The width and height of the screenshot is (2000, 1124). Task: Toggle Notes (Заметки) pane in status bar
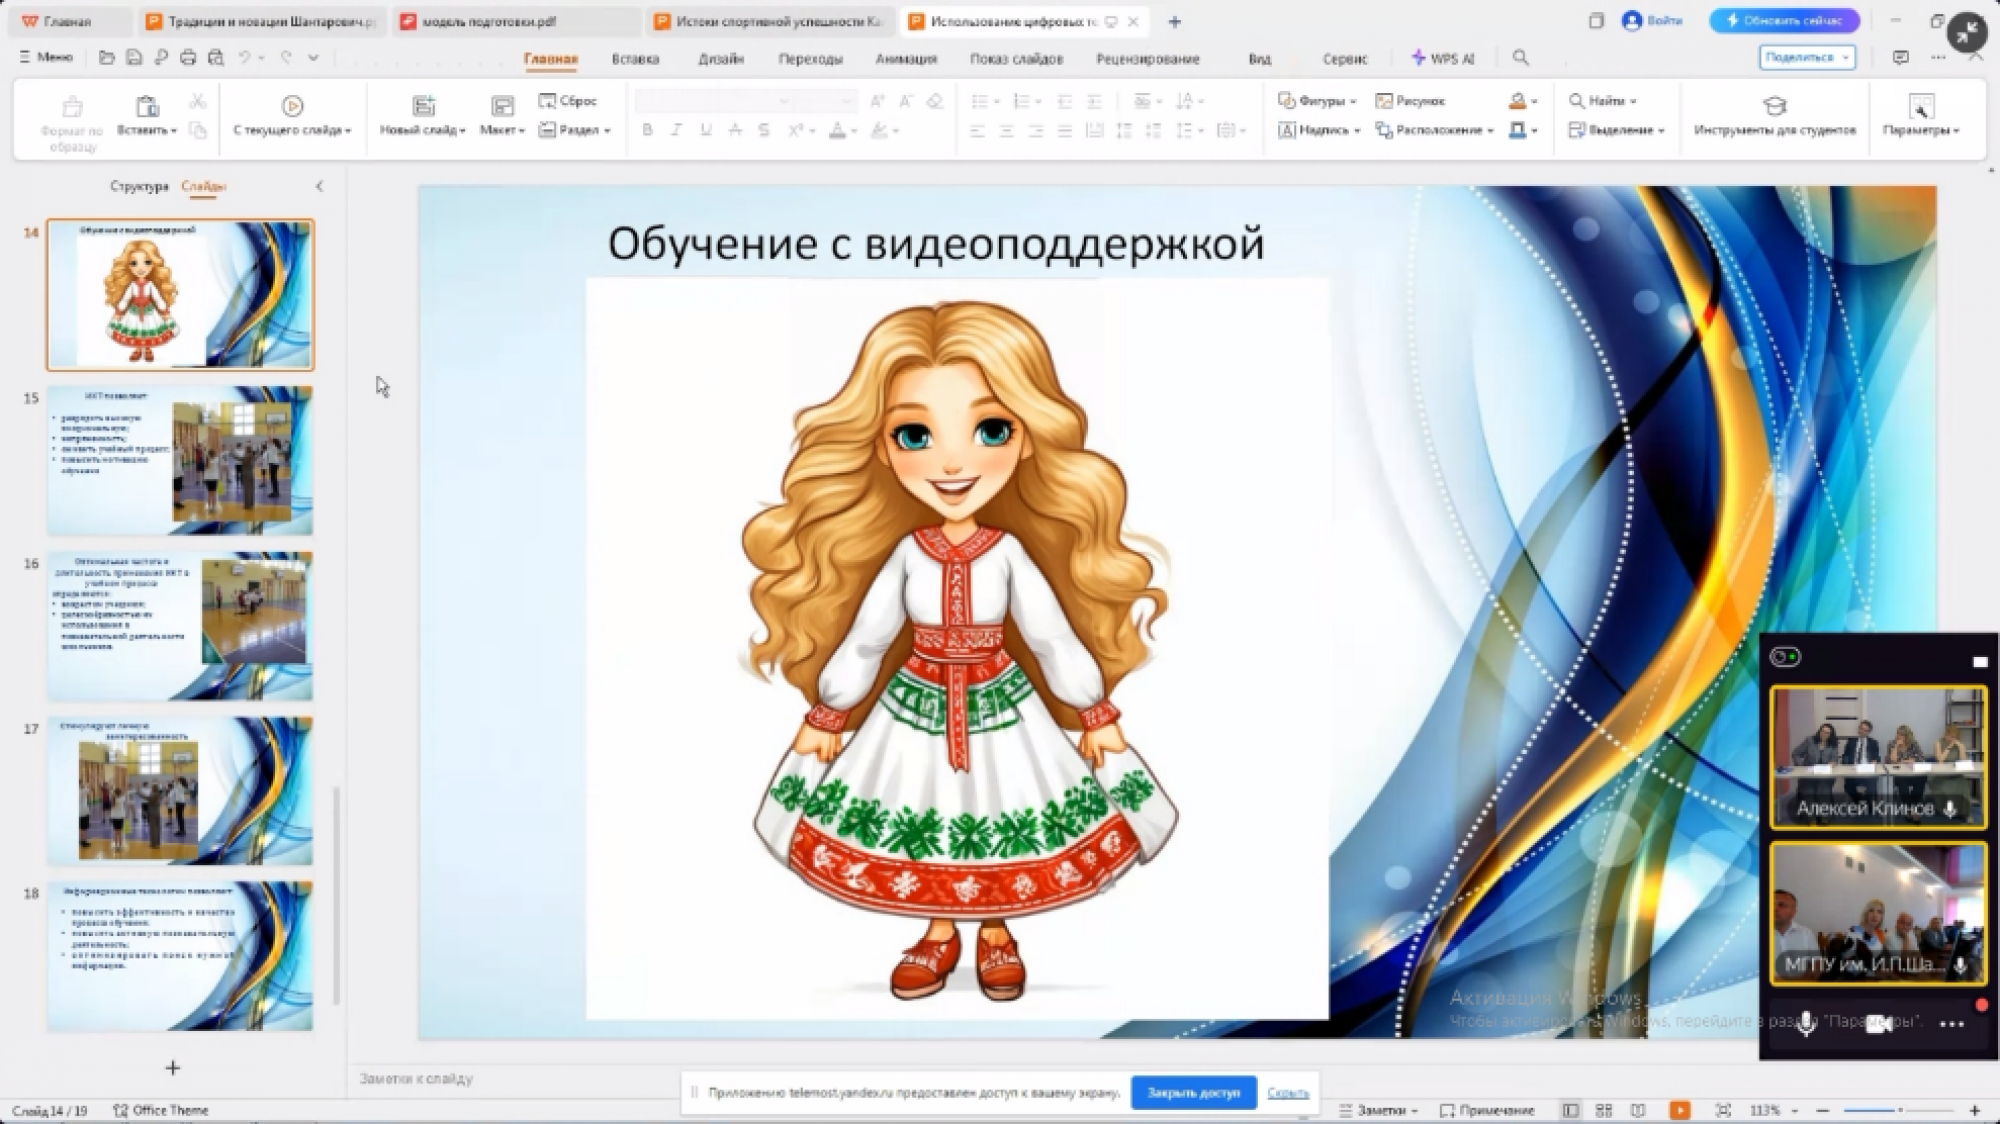[1379, 1110]
